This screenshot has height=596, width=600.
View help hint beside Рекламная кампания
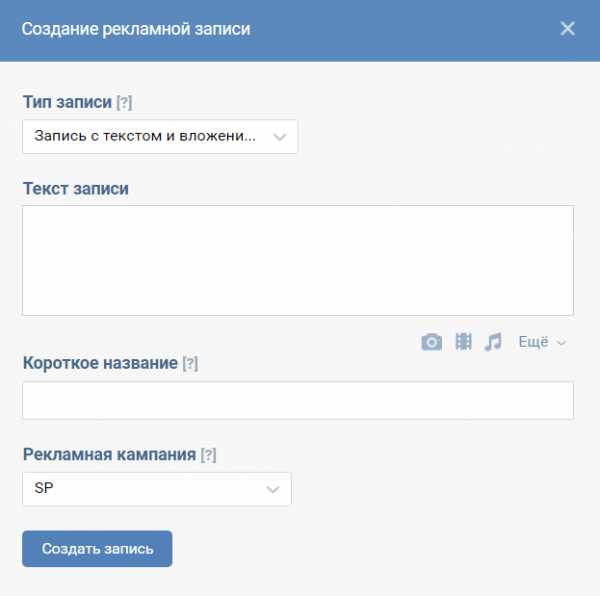click(209, 455)
